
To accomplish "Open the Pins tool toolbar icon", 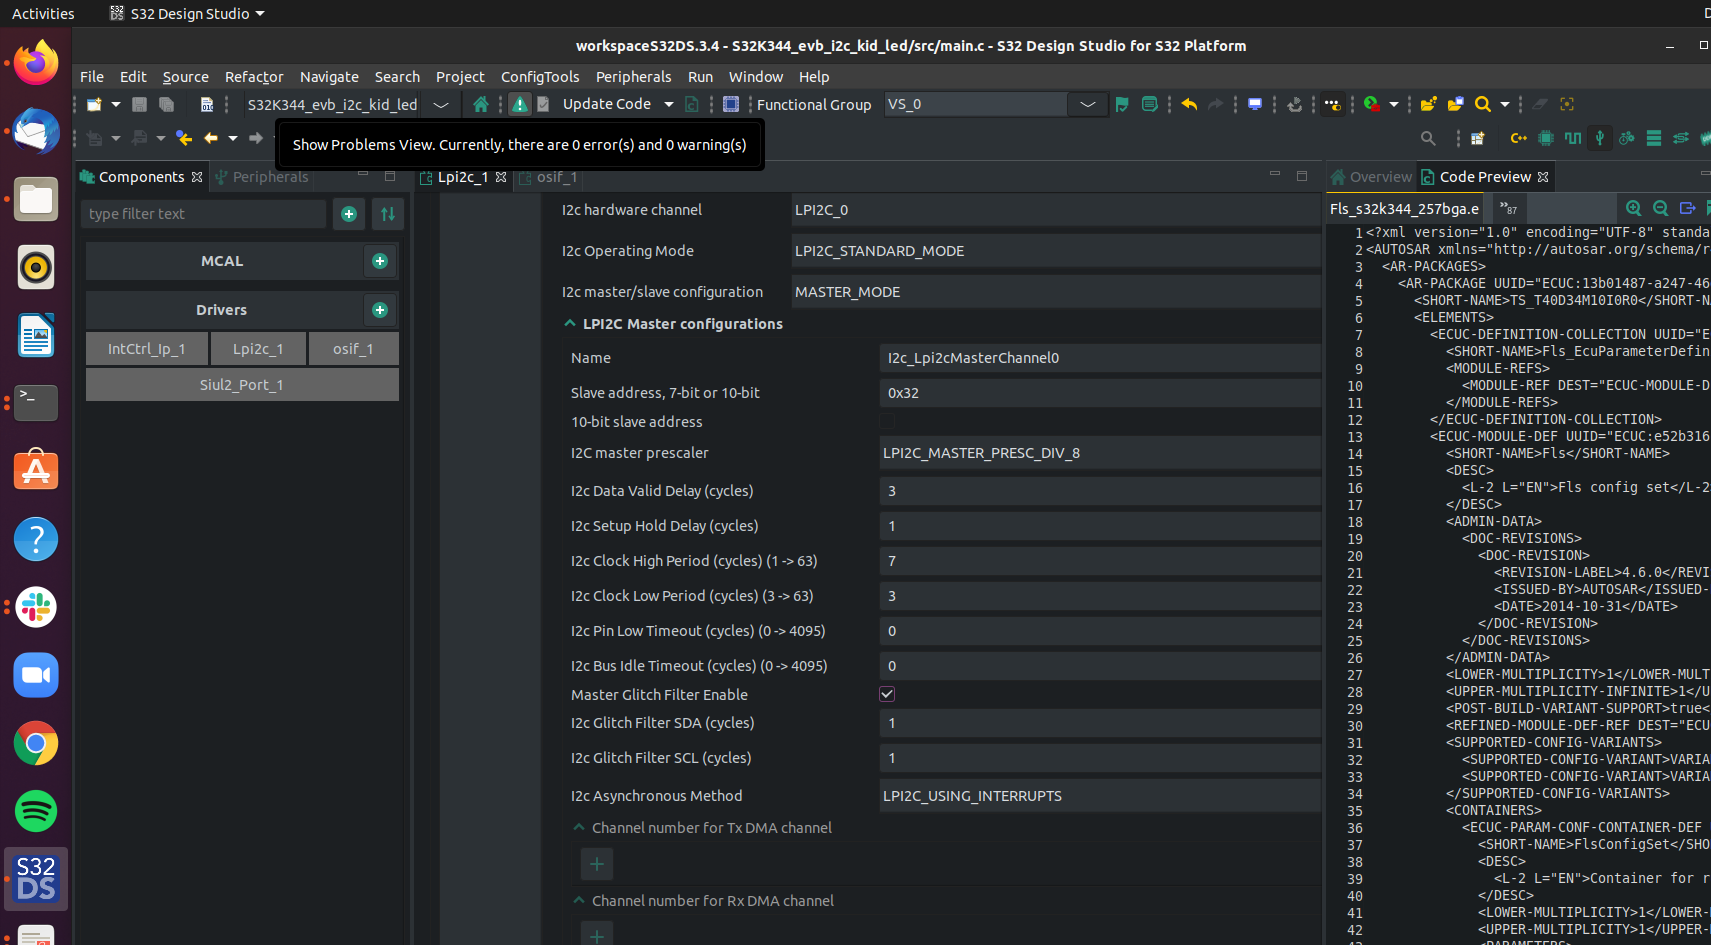I will (1573, 138).
